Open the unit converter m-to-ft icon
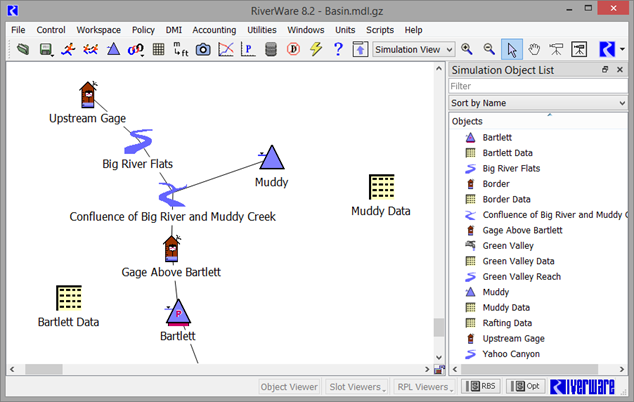634x402 pixels. pyautogui.click(x=181, y=49)
